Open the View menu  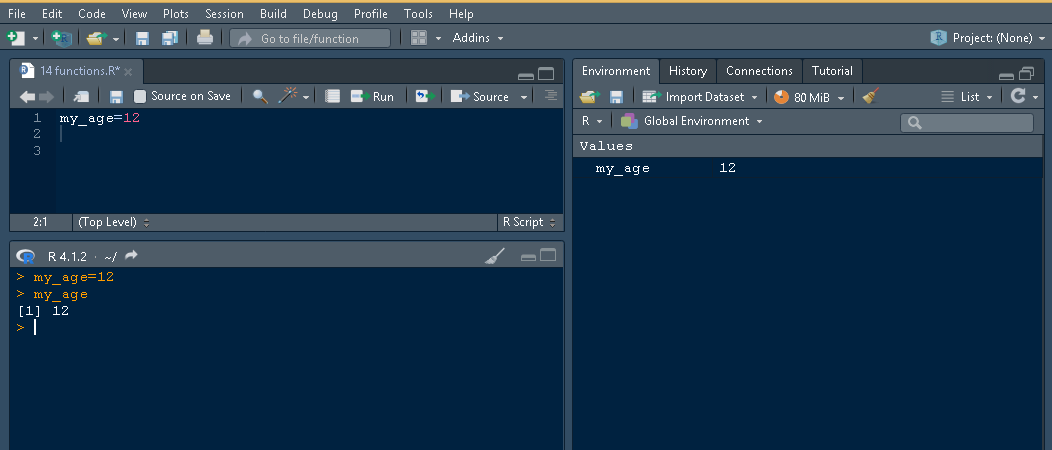[x=134, y=13]
